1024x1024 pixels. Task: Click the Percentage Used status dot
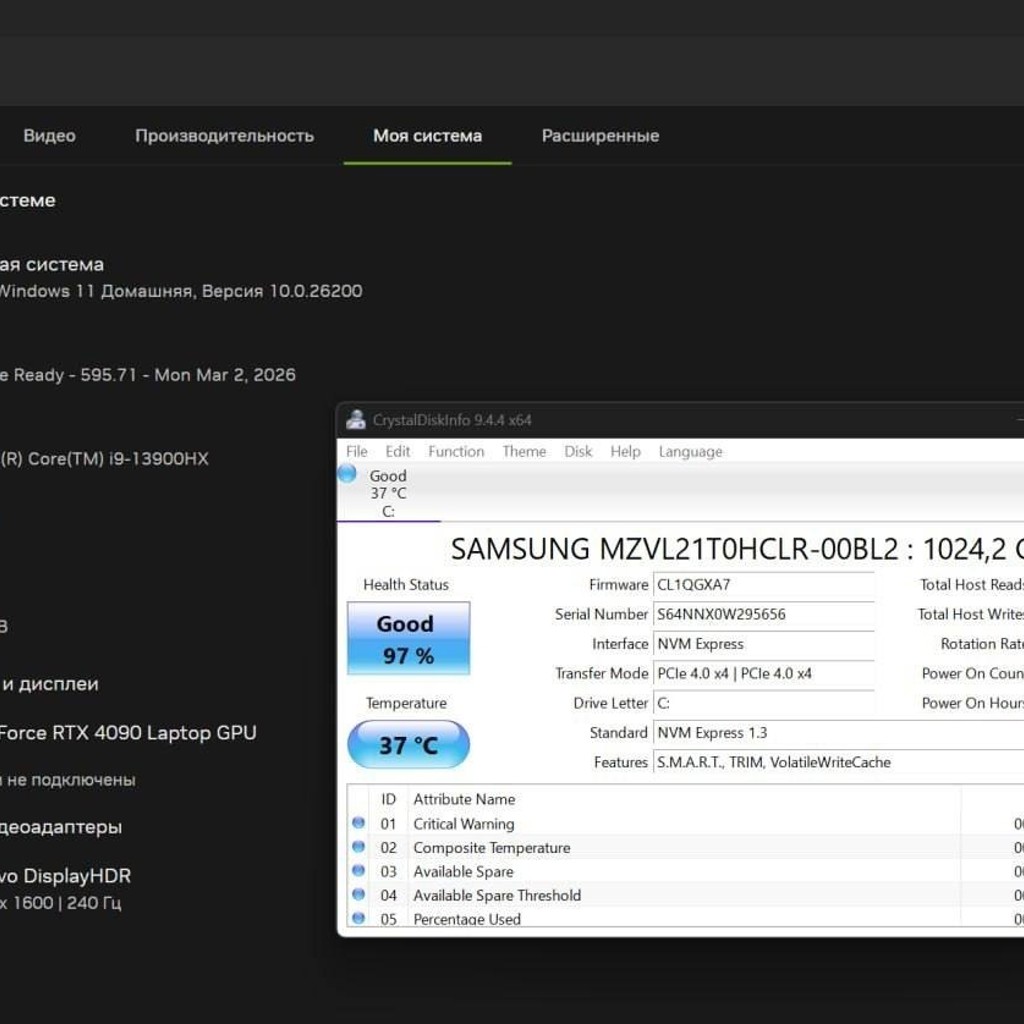point(359,918)
